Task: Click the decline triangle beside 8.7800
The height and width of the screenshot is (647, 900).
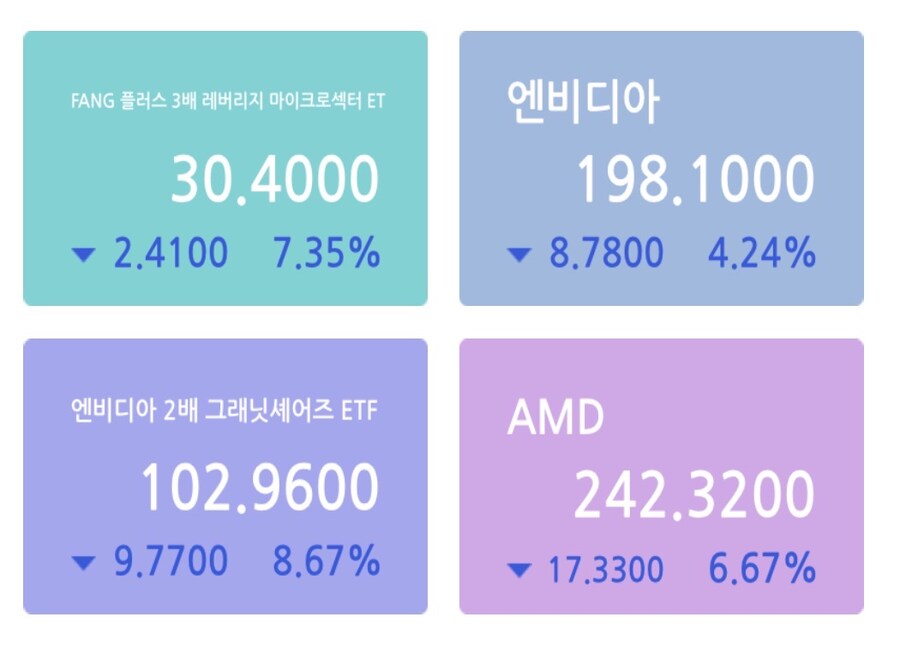Action: point(518,255)
